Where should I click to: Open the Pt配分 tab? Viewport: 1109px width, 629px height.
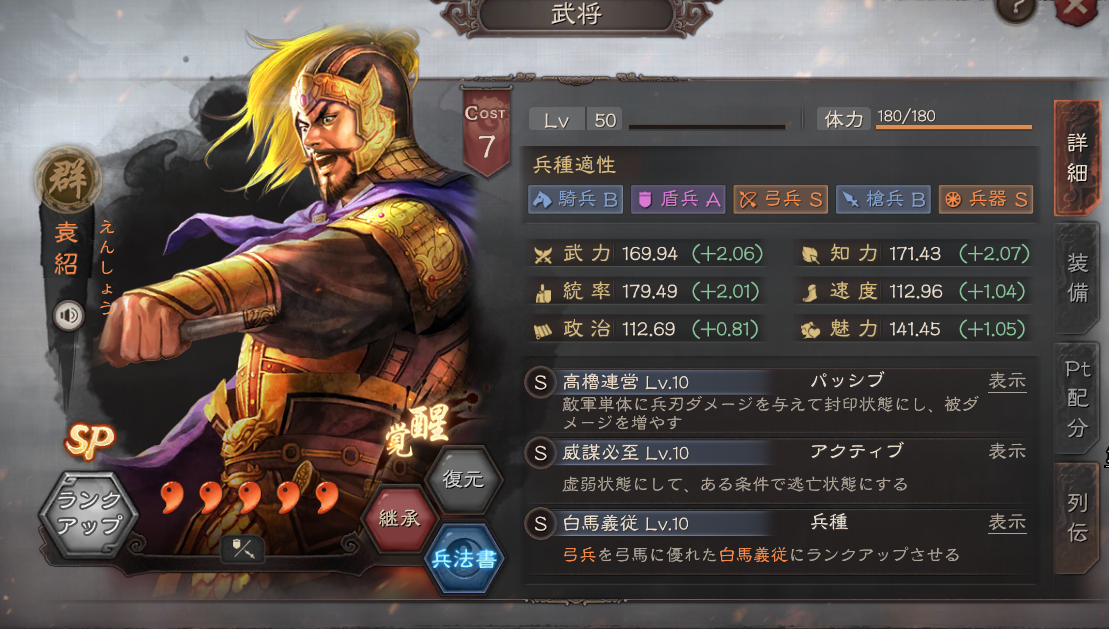point(1077,398)
